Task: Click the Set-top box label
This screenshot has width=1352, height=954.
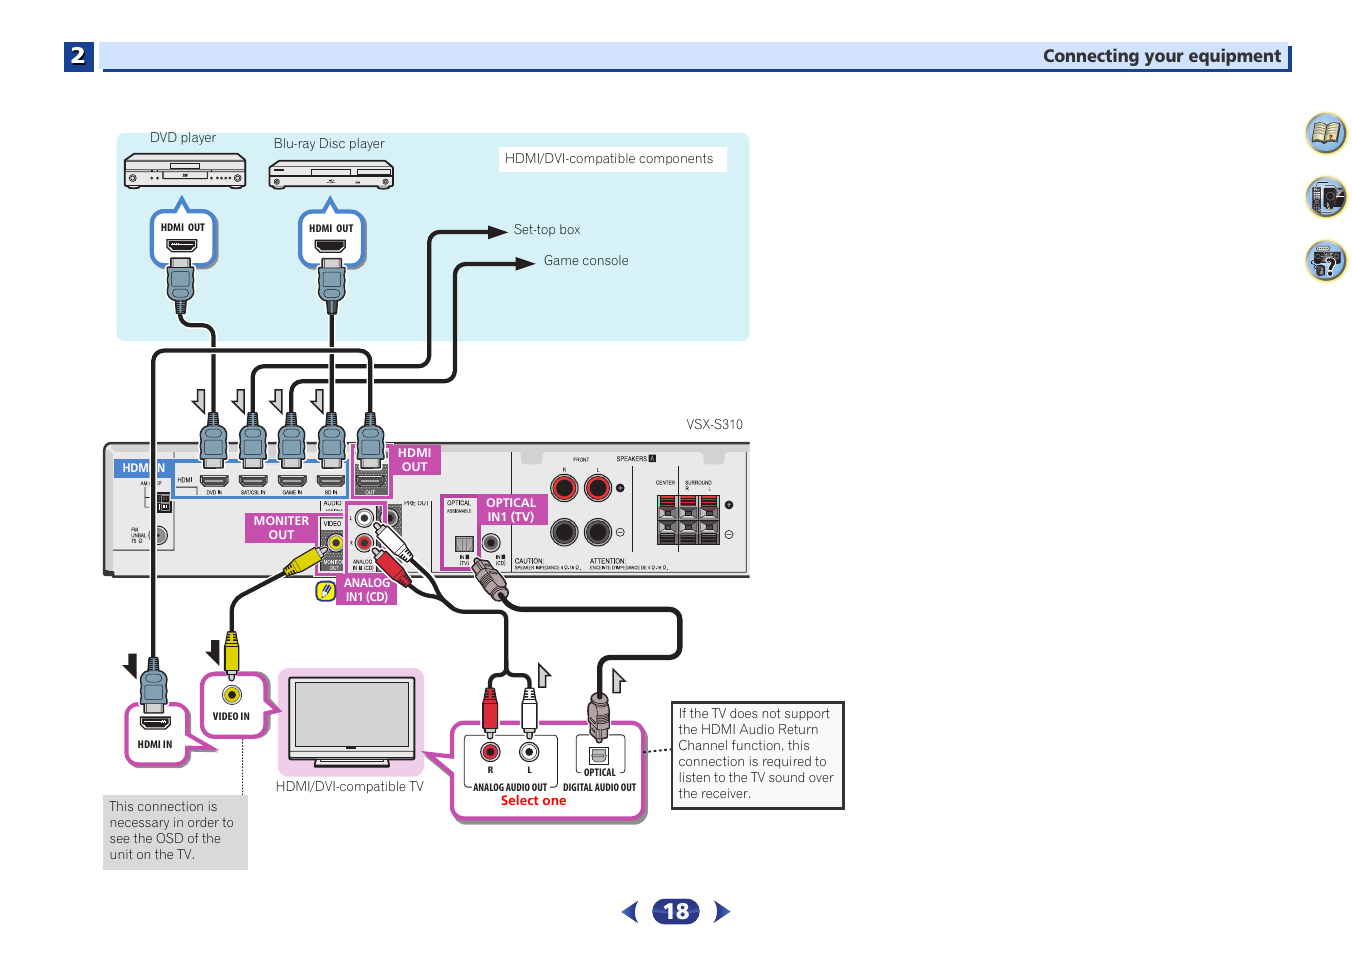Action: point(547,230)
